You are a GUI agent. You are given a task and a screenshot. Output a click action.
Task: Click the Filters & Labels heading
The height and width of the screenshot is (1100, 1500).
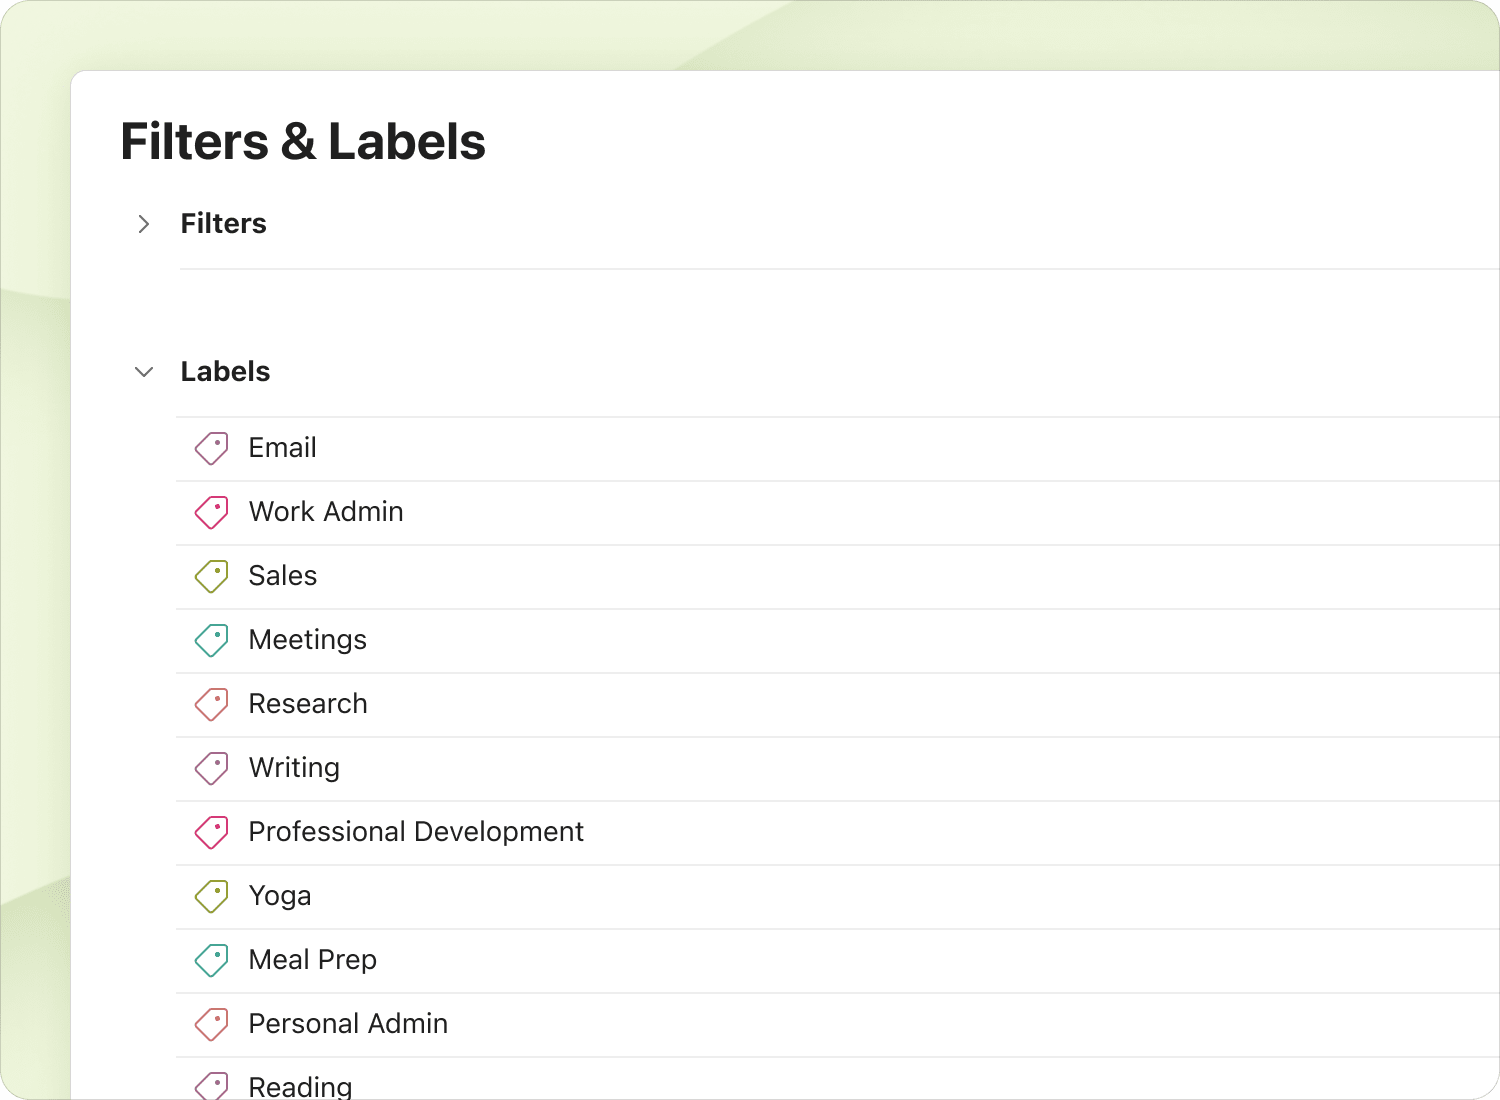coord(303,141)
